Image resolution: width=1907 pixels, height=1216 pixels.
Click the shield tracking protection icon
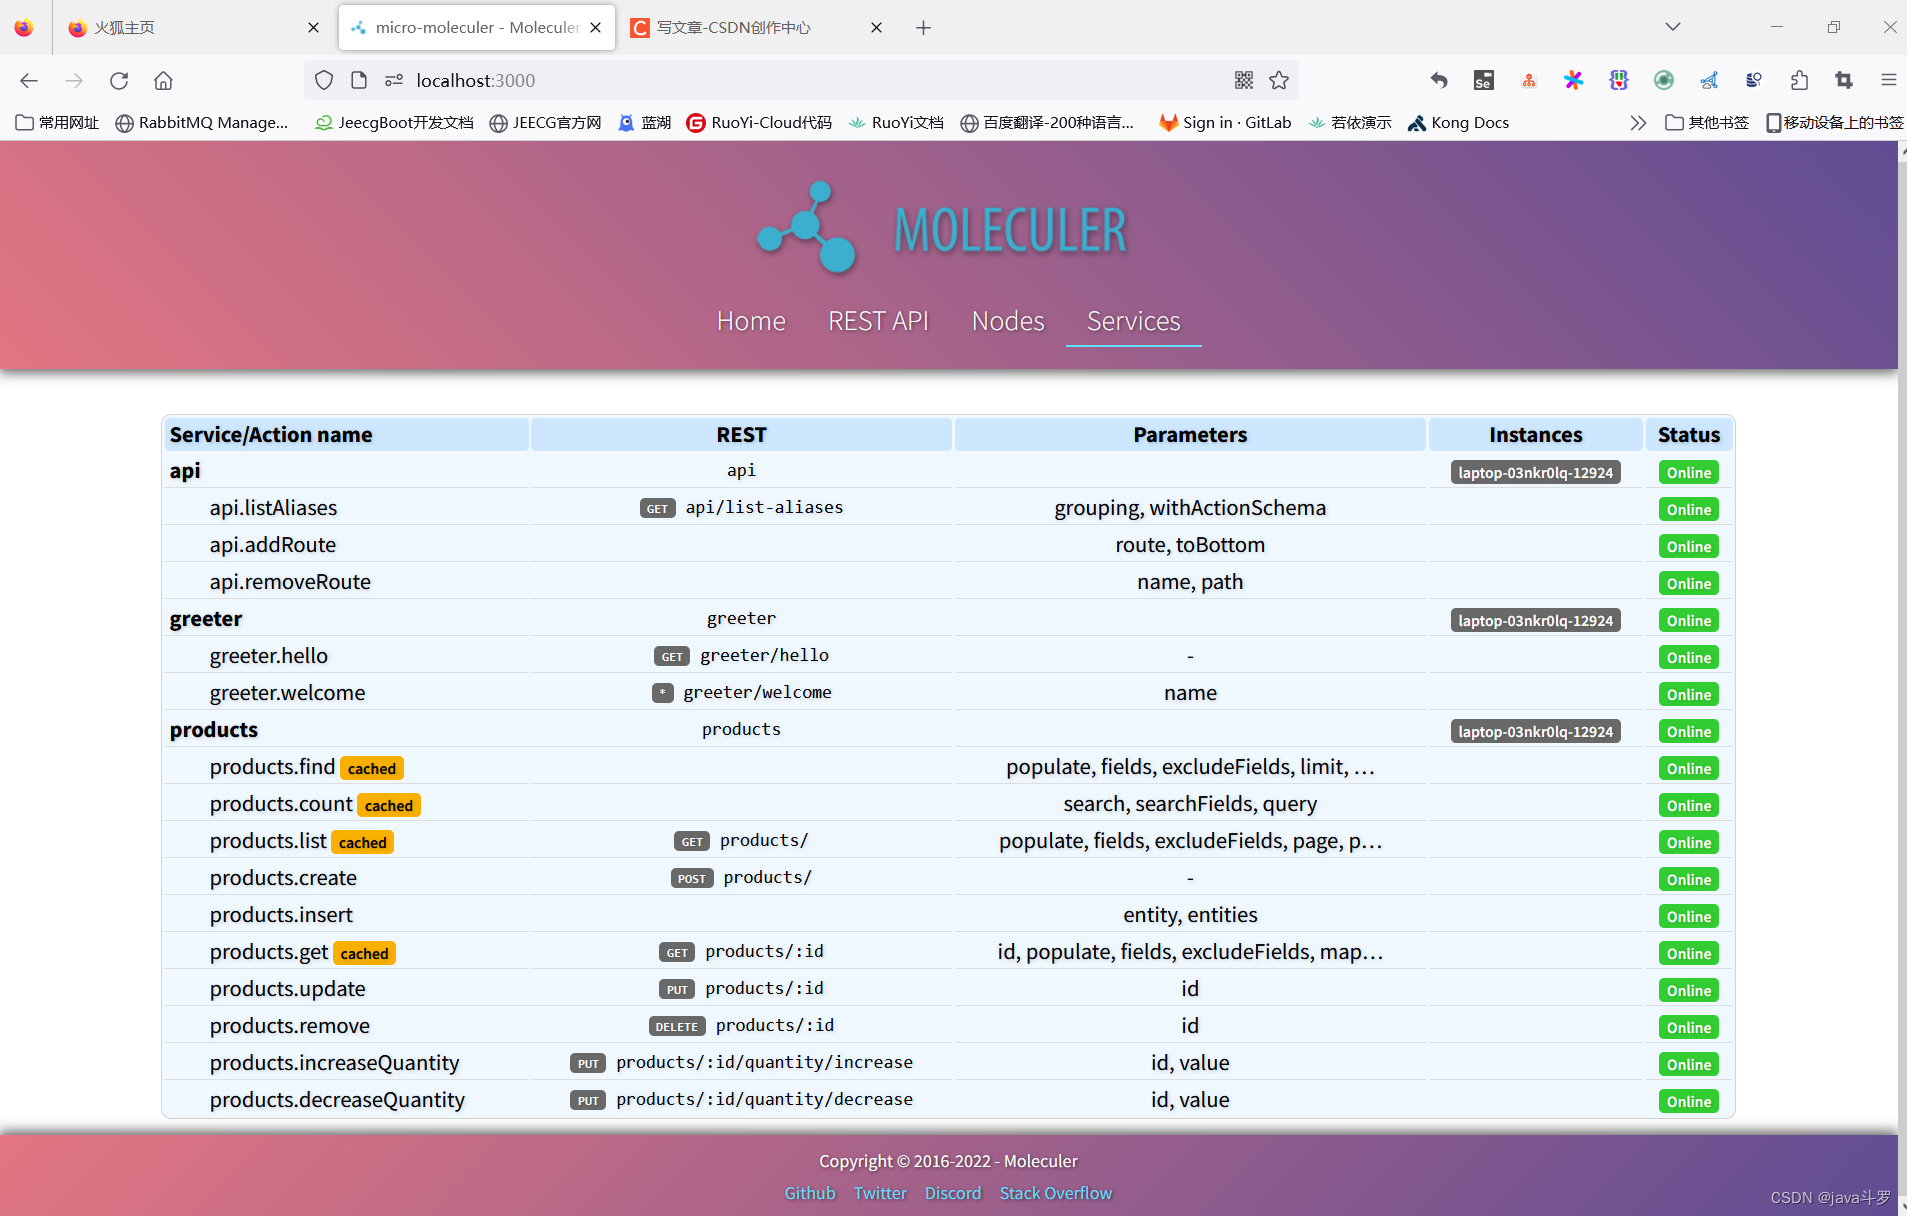324,80
